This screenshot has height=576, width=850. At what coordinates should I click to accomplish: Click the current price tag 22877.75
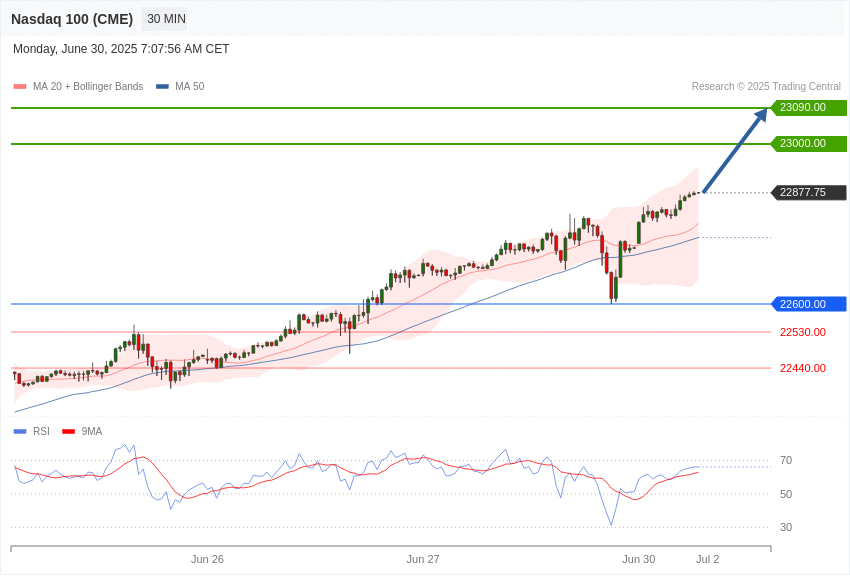pyautogui.click(x=809, y=192)
